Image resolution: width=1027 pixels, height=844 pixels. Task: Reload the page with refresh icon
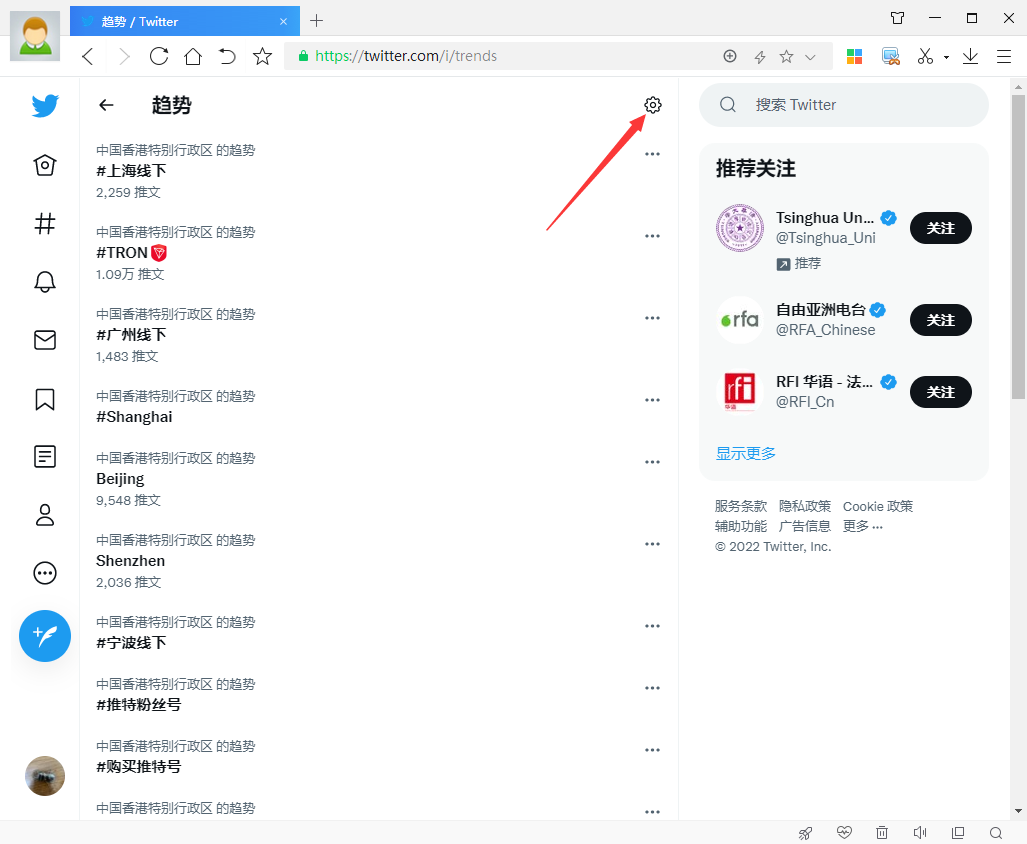click(159, 56)
